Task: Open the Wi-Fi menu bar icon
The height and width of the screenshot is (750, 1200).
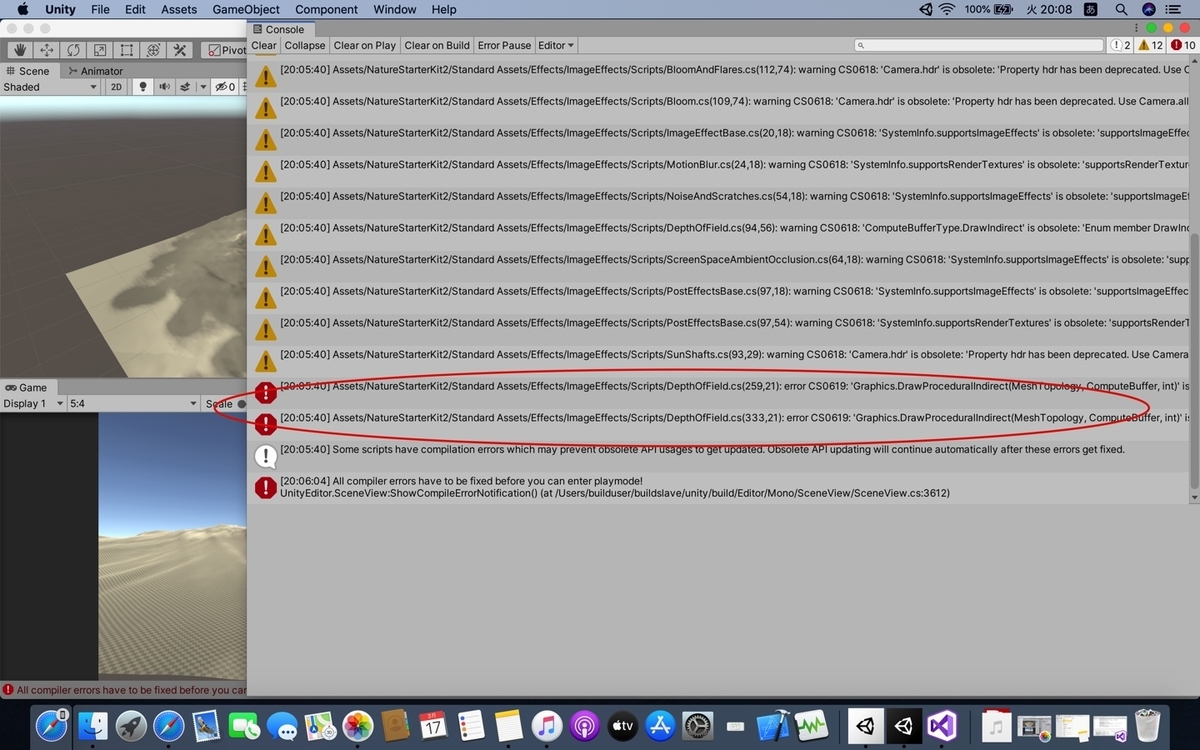Action: coord(947,10)
